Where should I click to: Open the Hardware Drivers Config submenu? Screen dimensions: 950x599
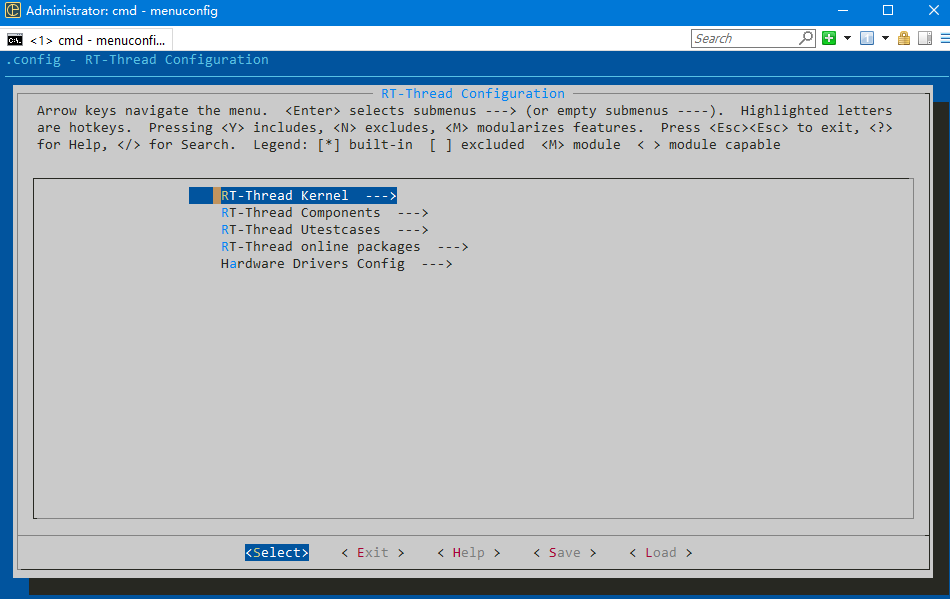(x=336, y=263)
